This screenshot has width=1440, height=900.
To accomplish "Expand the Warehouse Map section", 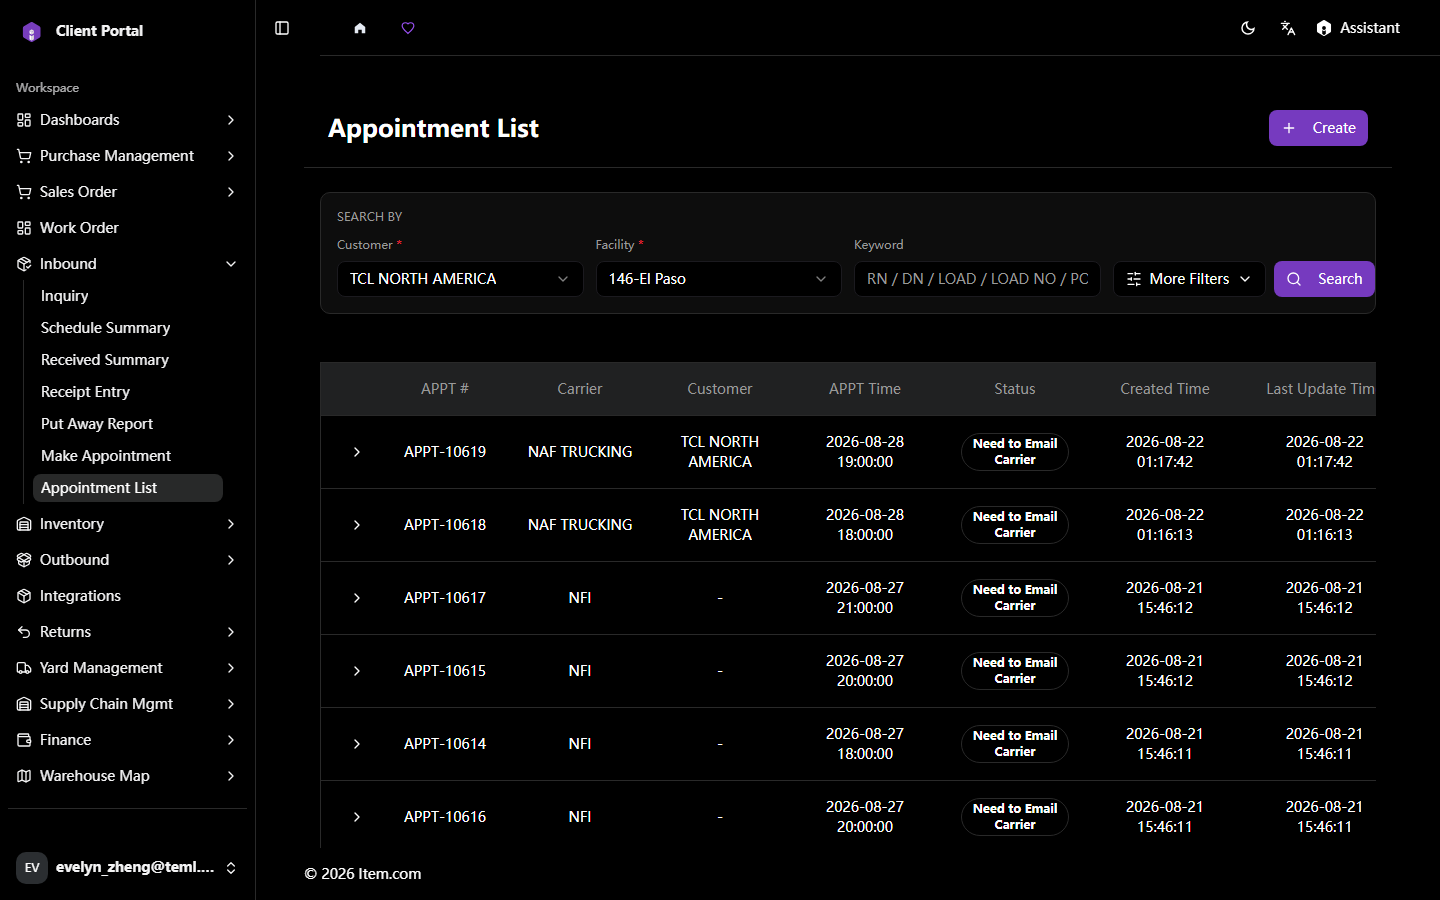I will tap(127, 776).
